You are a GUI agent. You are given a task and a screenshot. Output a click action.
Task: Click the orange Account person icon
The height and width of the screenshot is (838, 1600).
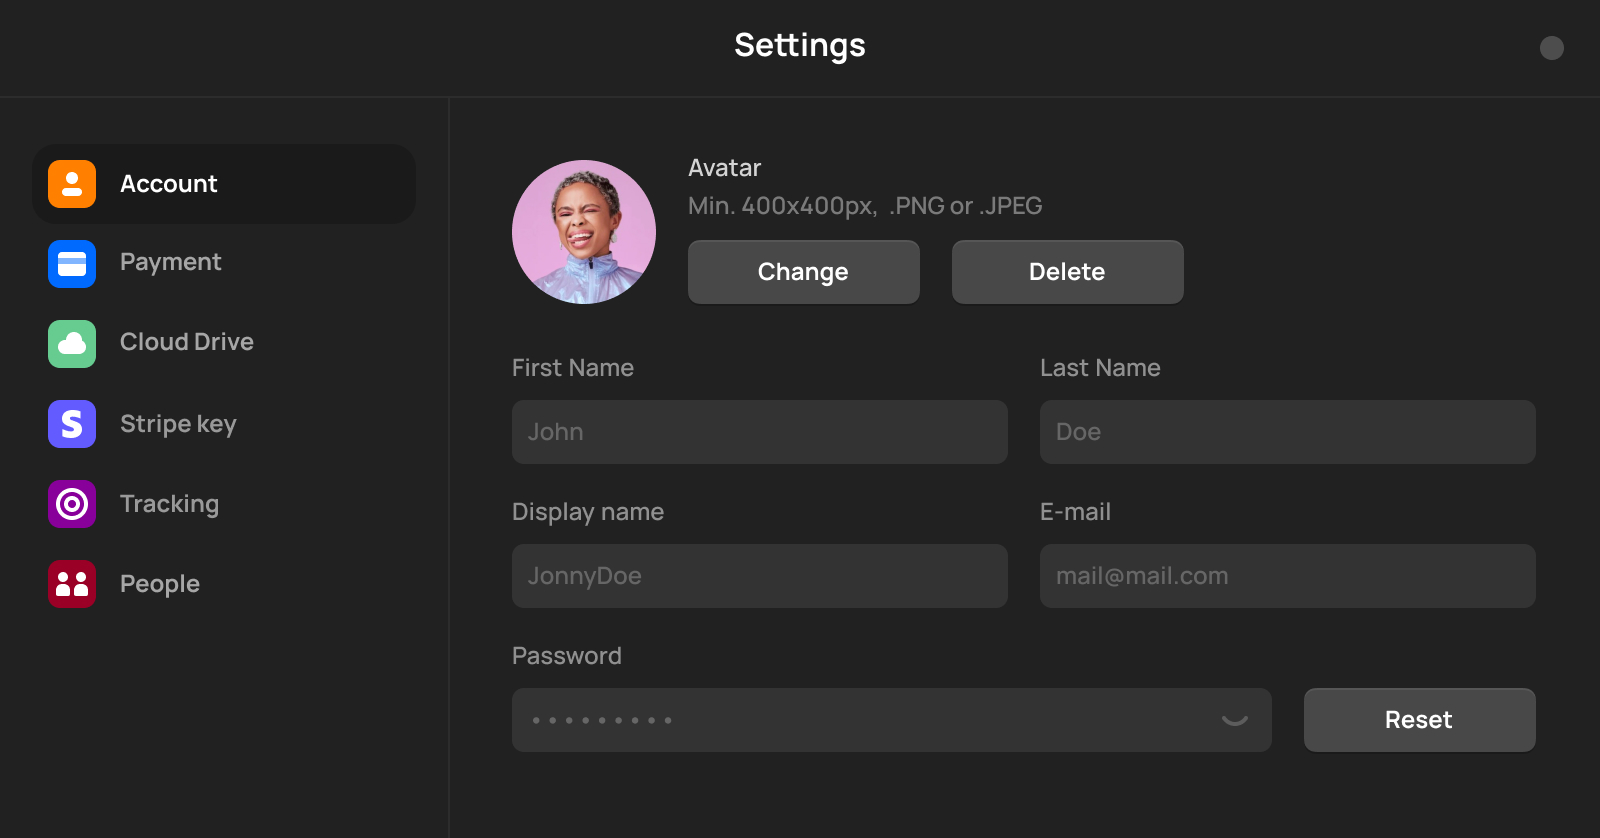click(x=72, y=184)
